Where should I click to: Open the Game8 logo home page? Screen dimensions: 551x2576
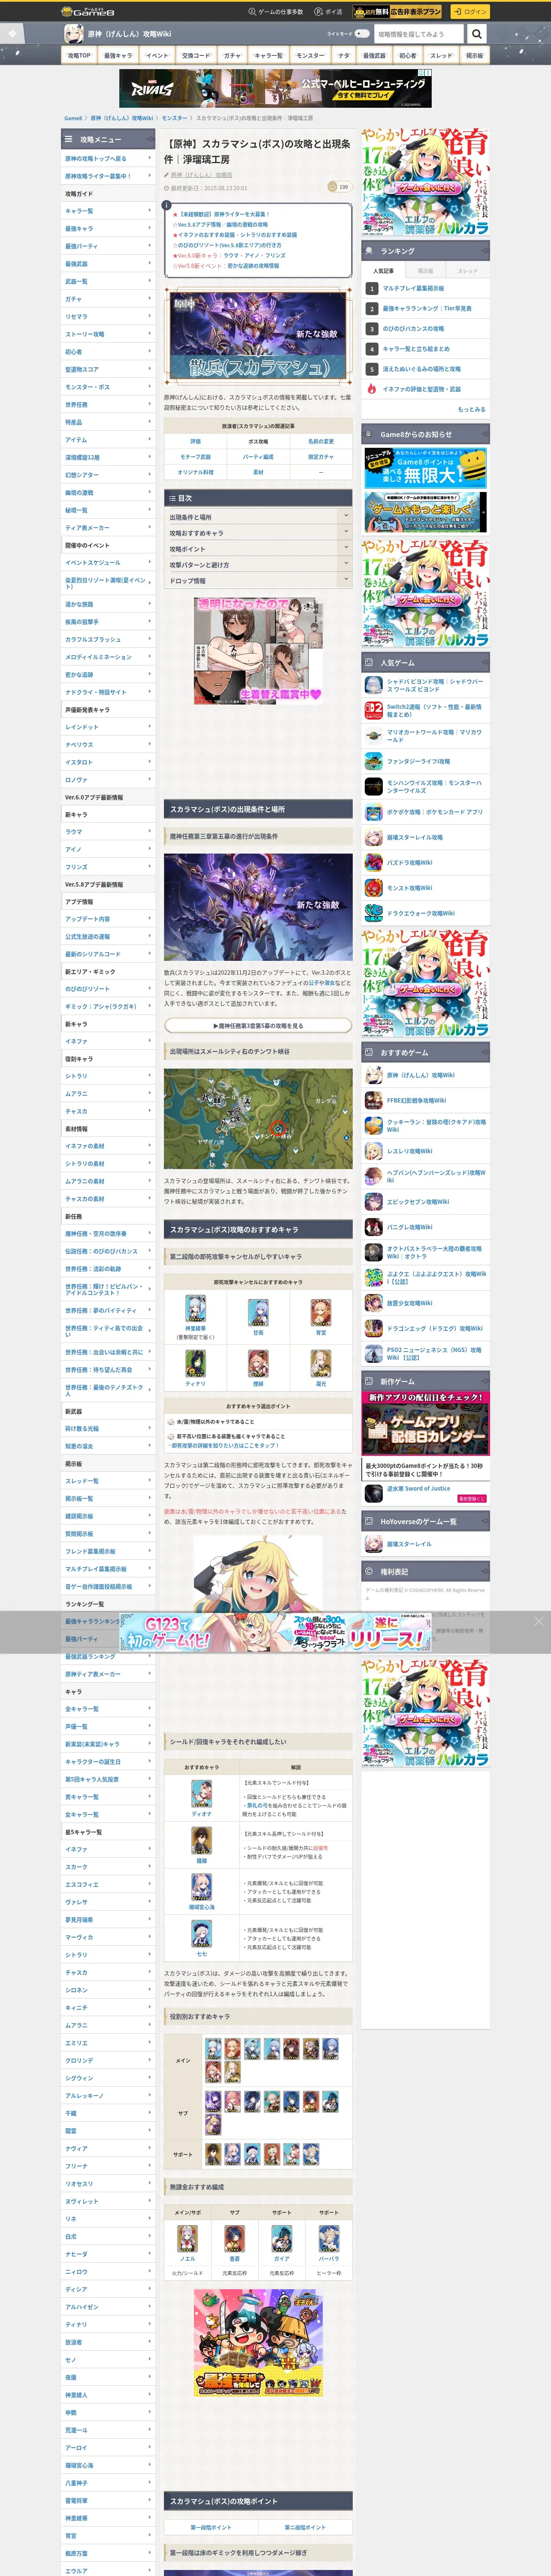point(88,11)
